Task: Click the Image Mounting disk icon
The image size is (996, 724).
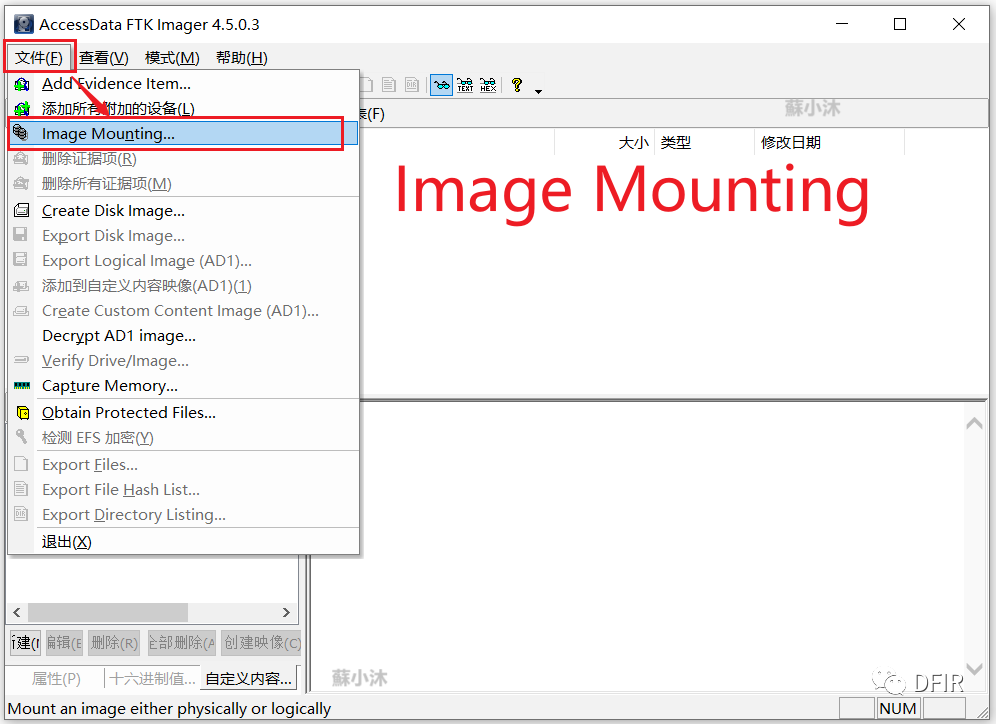Action: pos(22,133)
